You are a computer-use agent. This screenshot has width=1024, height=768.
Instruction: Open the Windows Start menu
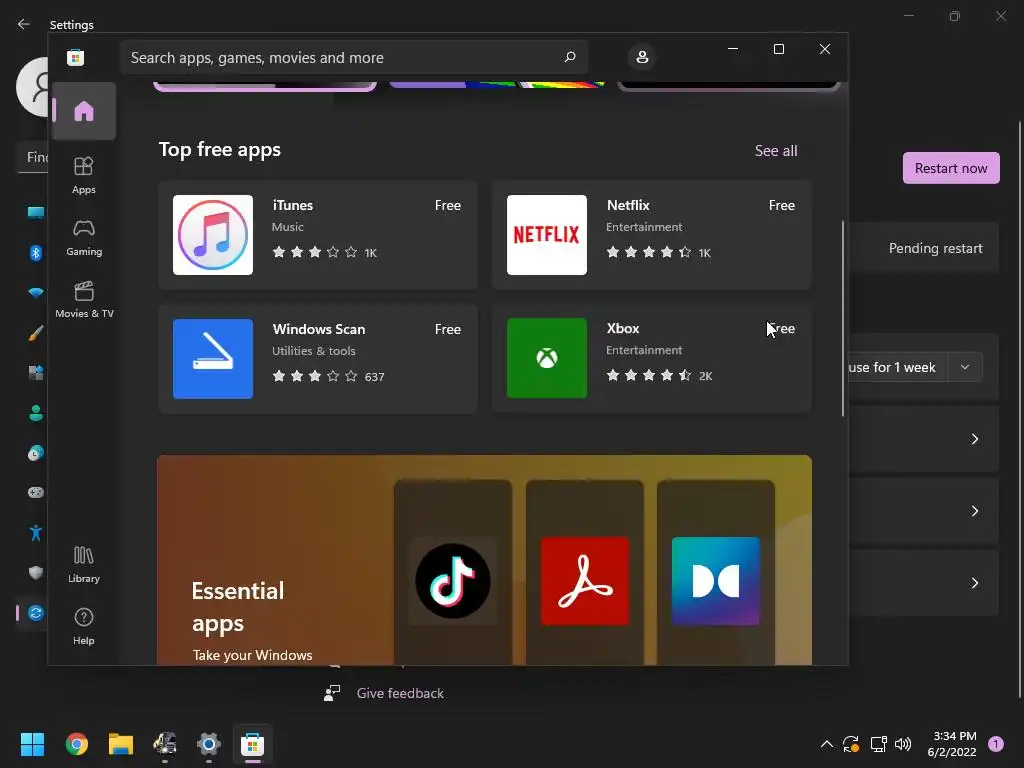32,744
